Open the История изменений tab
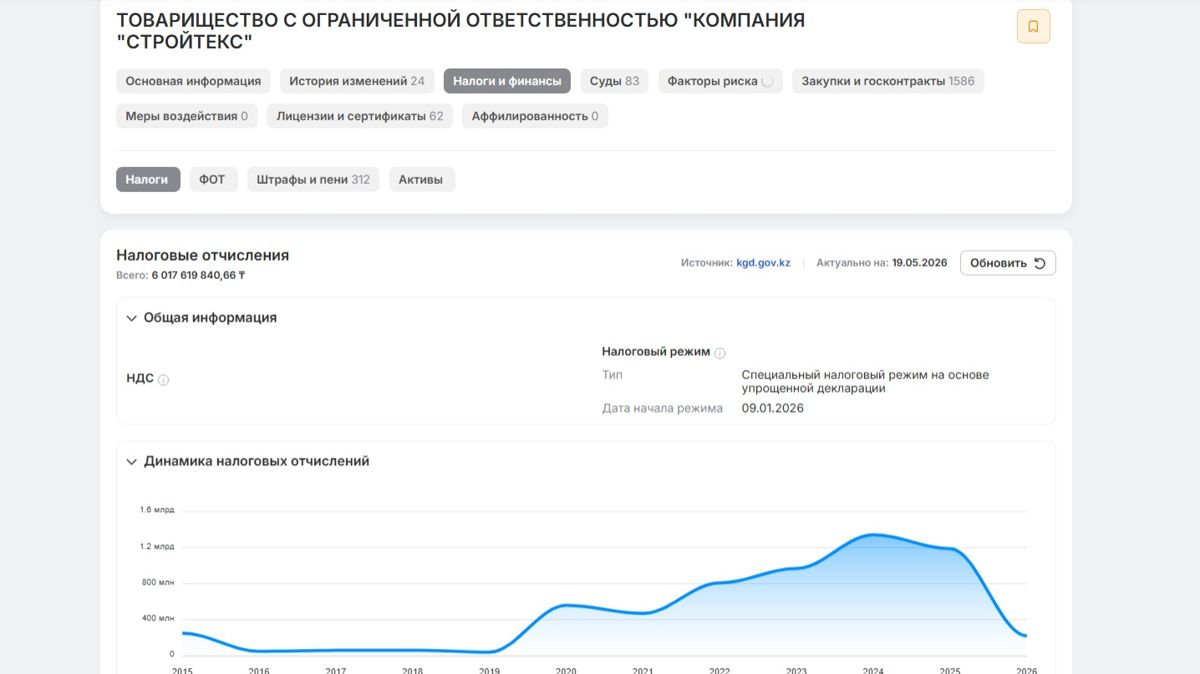The height and width of the screenshot is (674, 1200). (x=357, y=81)
